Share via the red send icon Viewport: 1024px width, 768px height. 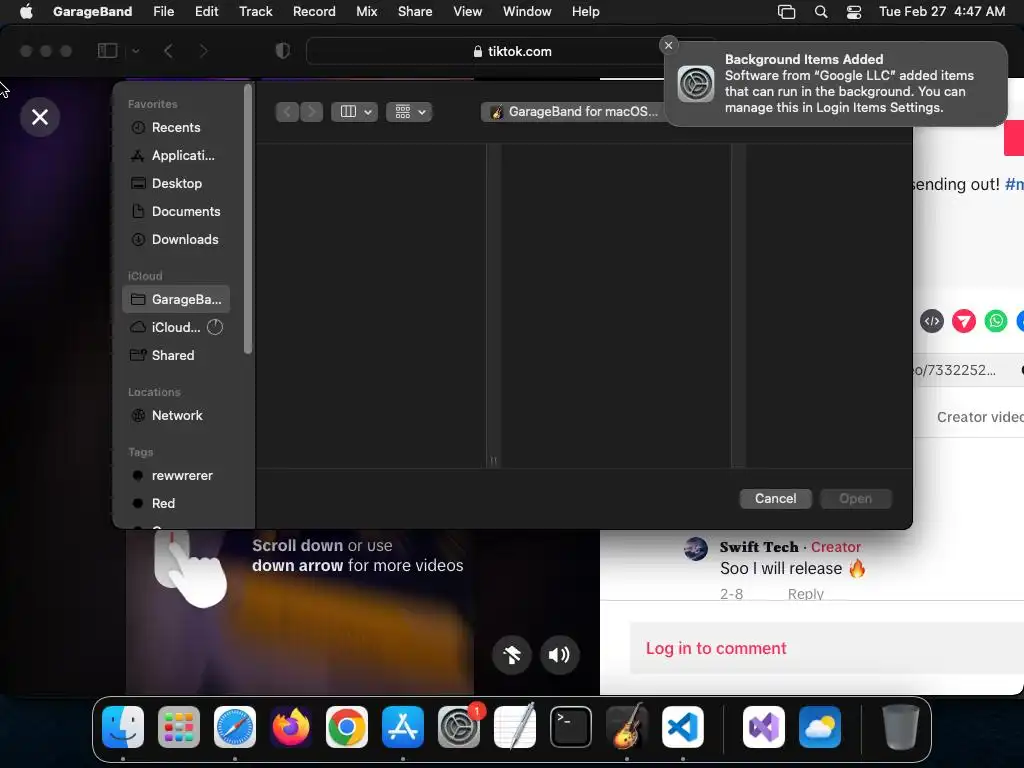[964, 321]
